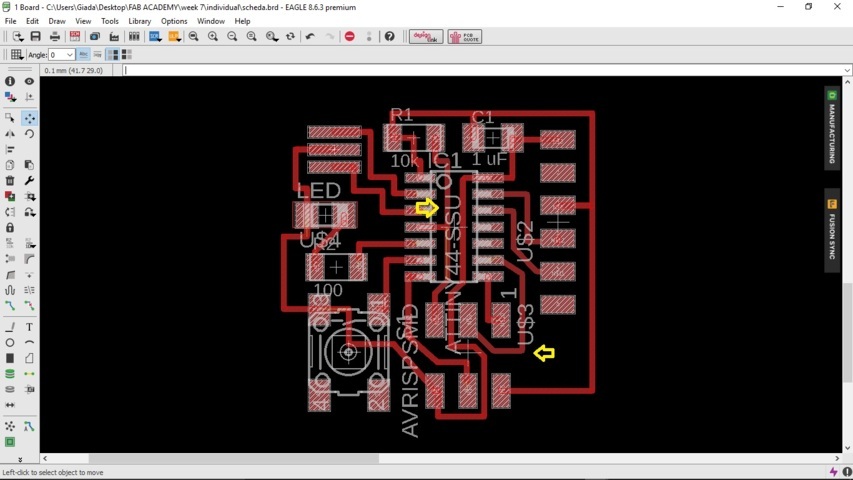853x480 pixels.
Task: Open the Library menu
Action: point(139,21)
